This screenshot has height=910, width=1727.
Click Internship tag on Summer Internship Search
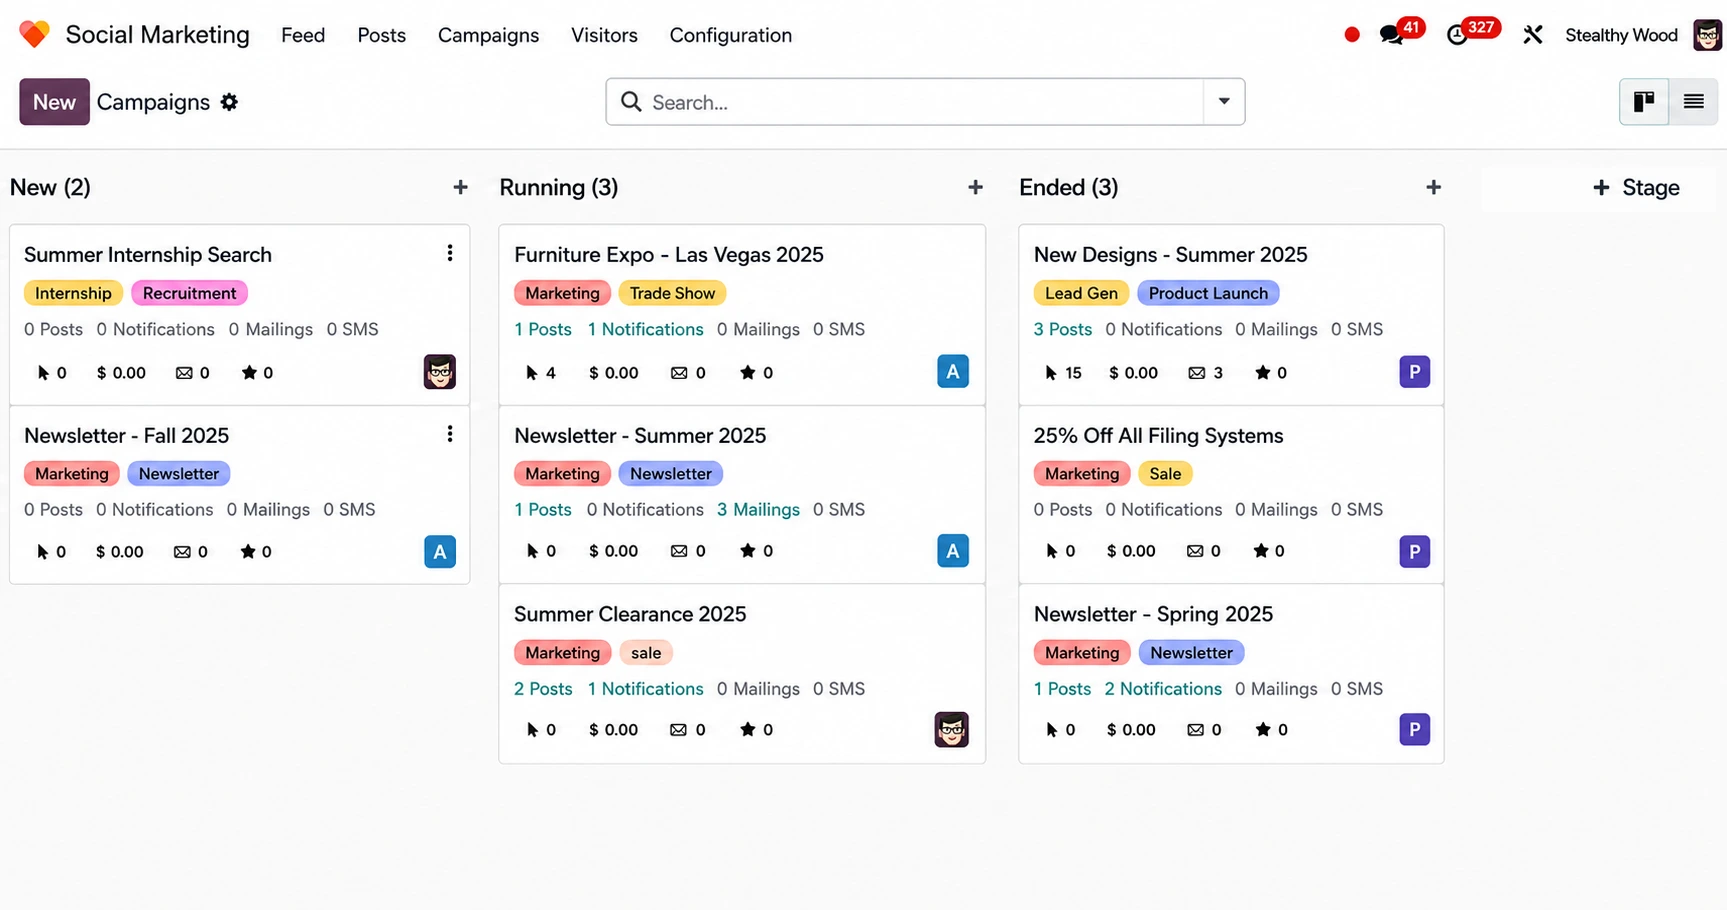click(x=73, y=293)
